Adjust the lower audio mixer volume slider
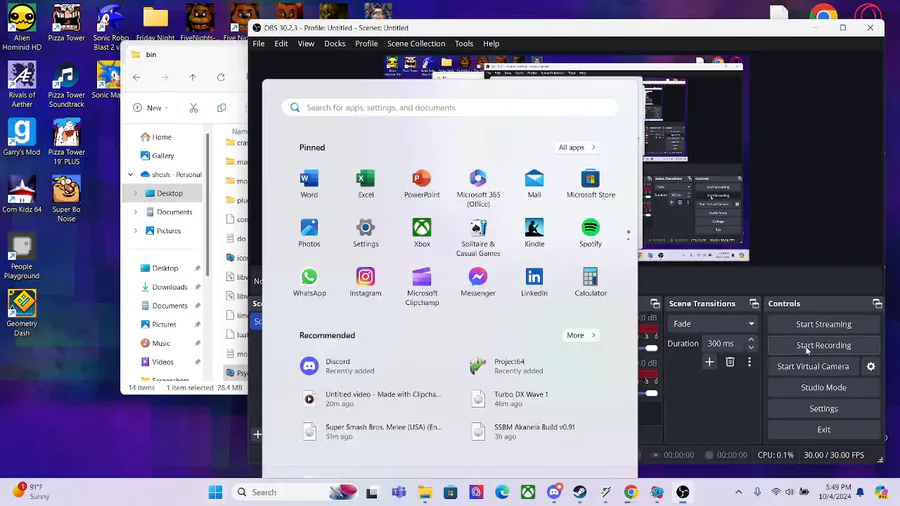Viewport: 900px width, 506px height. [x=651, y=394]
